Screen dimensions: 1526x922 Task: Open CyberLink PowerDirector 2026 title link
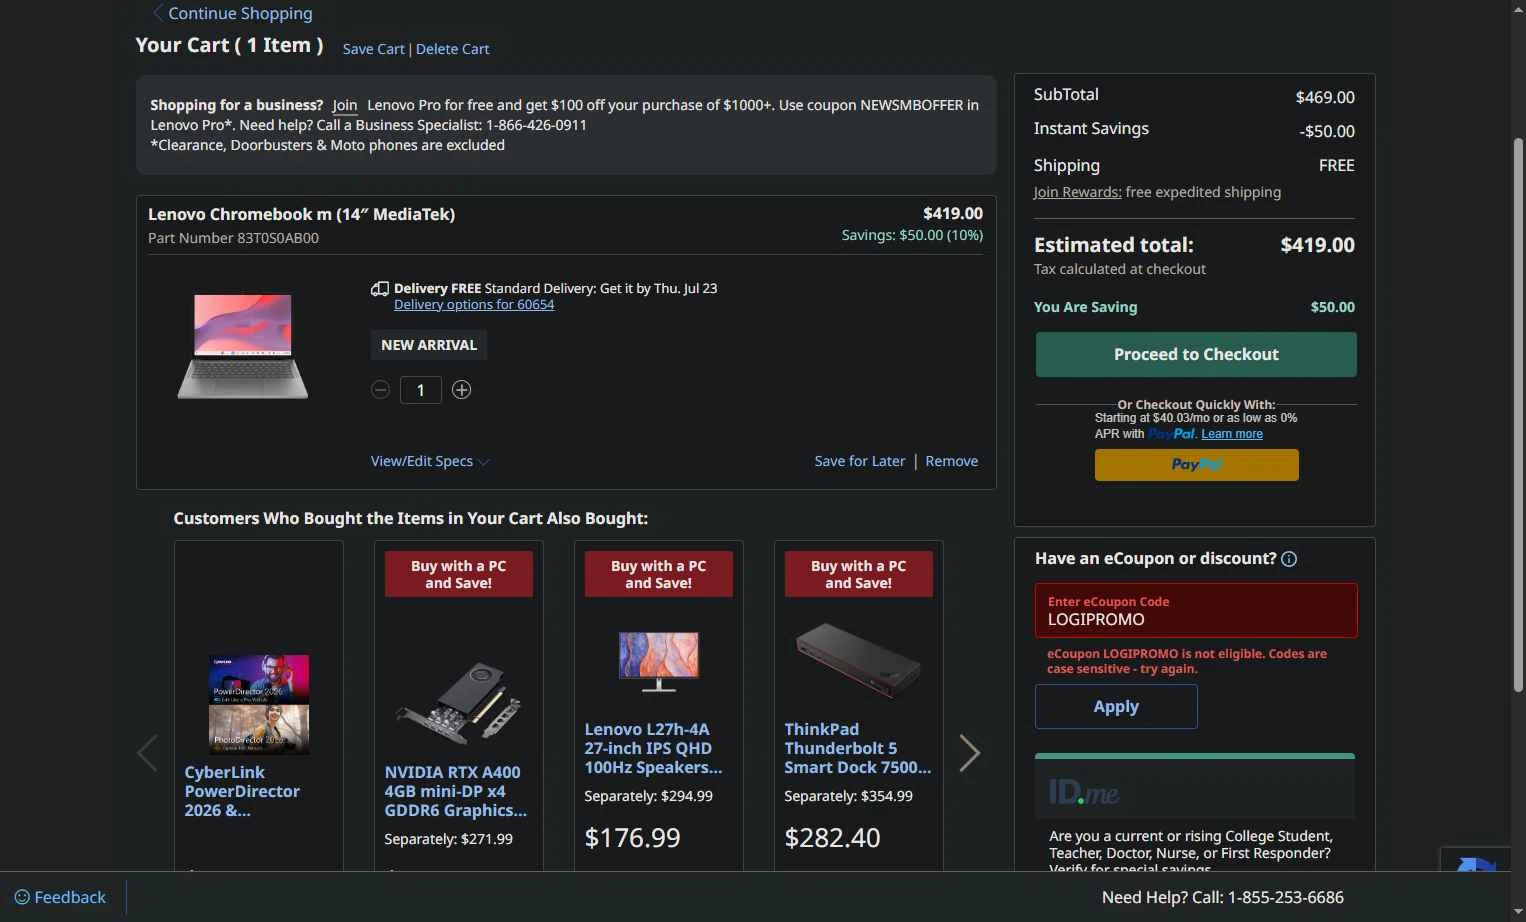[242, 791]
